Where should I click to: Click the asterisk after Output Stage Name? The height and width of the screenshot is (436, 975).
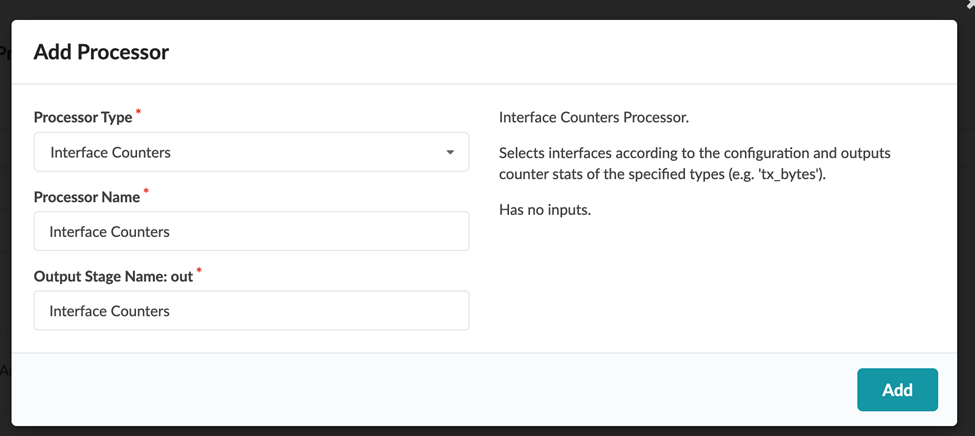tap(199, 271)
